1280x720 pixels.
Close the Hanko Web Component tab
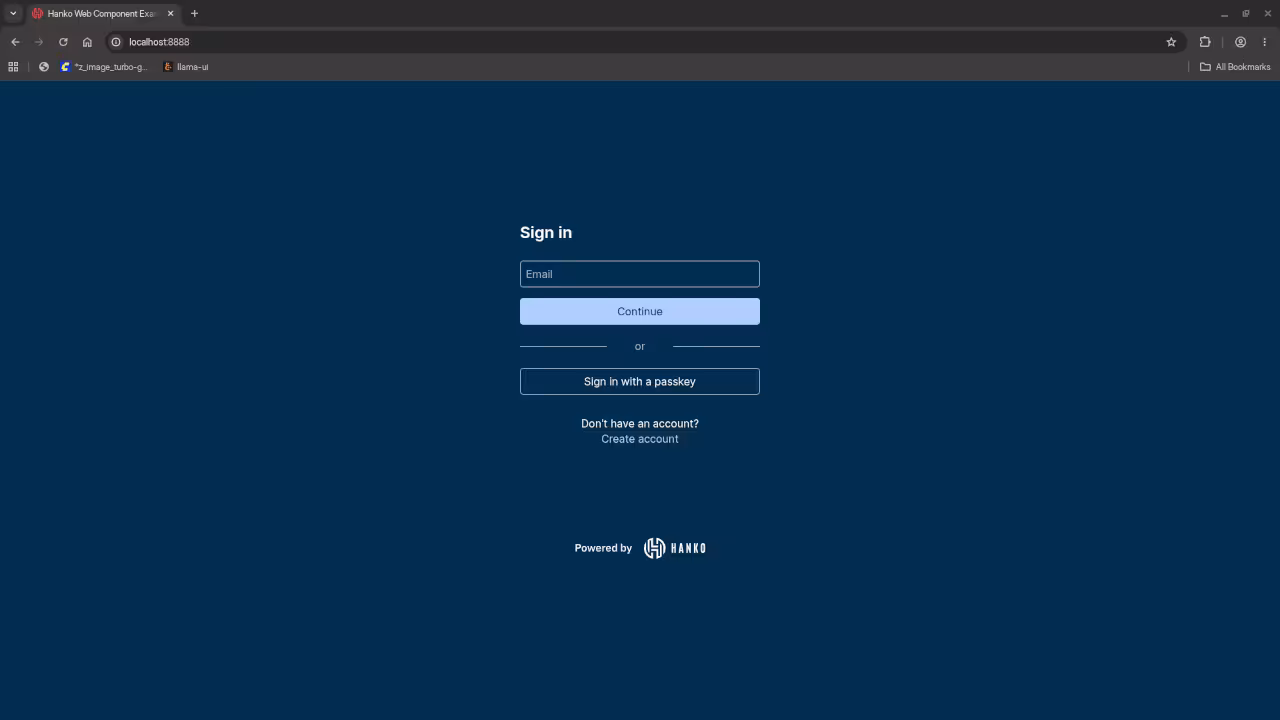point(170,14)
